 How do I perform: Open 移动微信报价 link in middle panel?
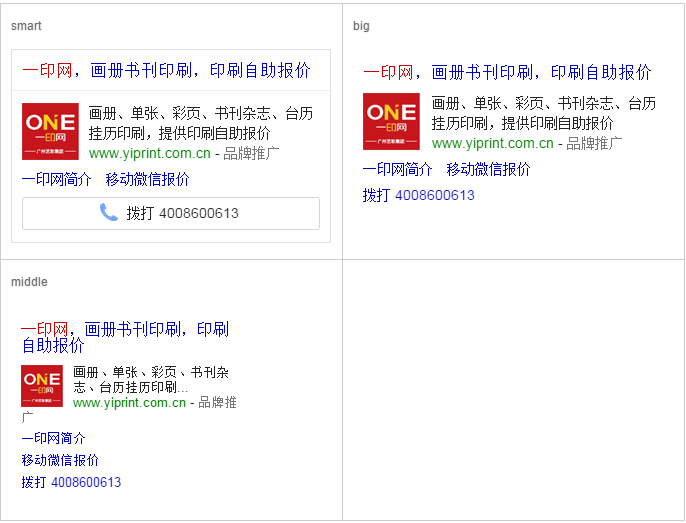[60, 460]
